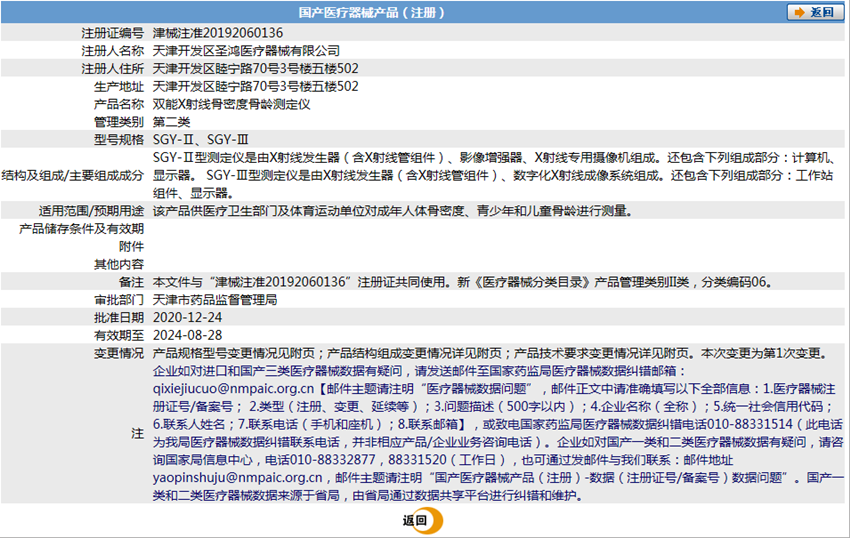
Task: Click the 注册证编号 label
Action: click(113, 33)
